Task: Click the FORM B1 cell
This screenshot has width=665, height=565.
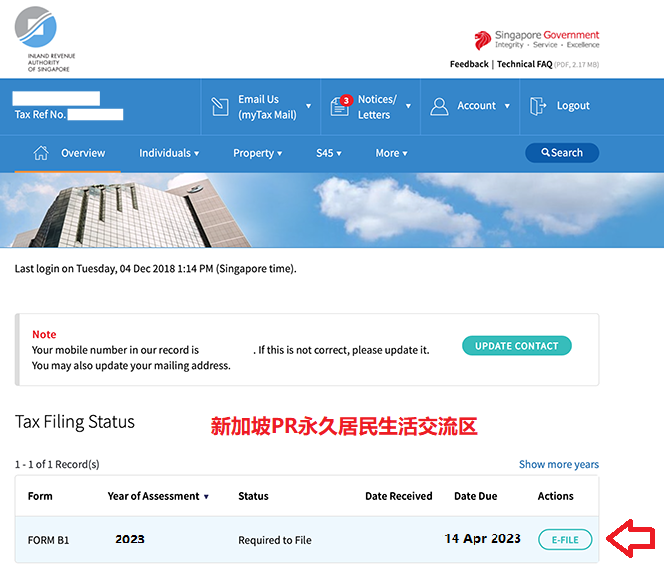Action: [48, 540]
